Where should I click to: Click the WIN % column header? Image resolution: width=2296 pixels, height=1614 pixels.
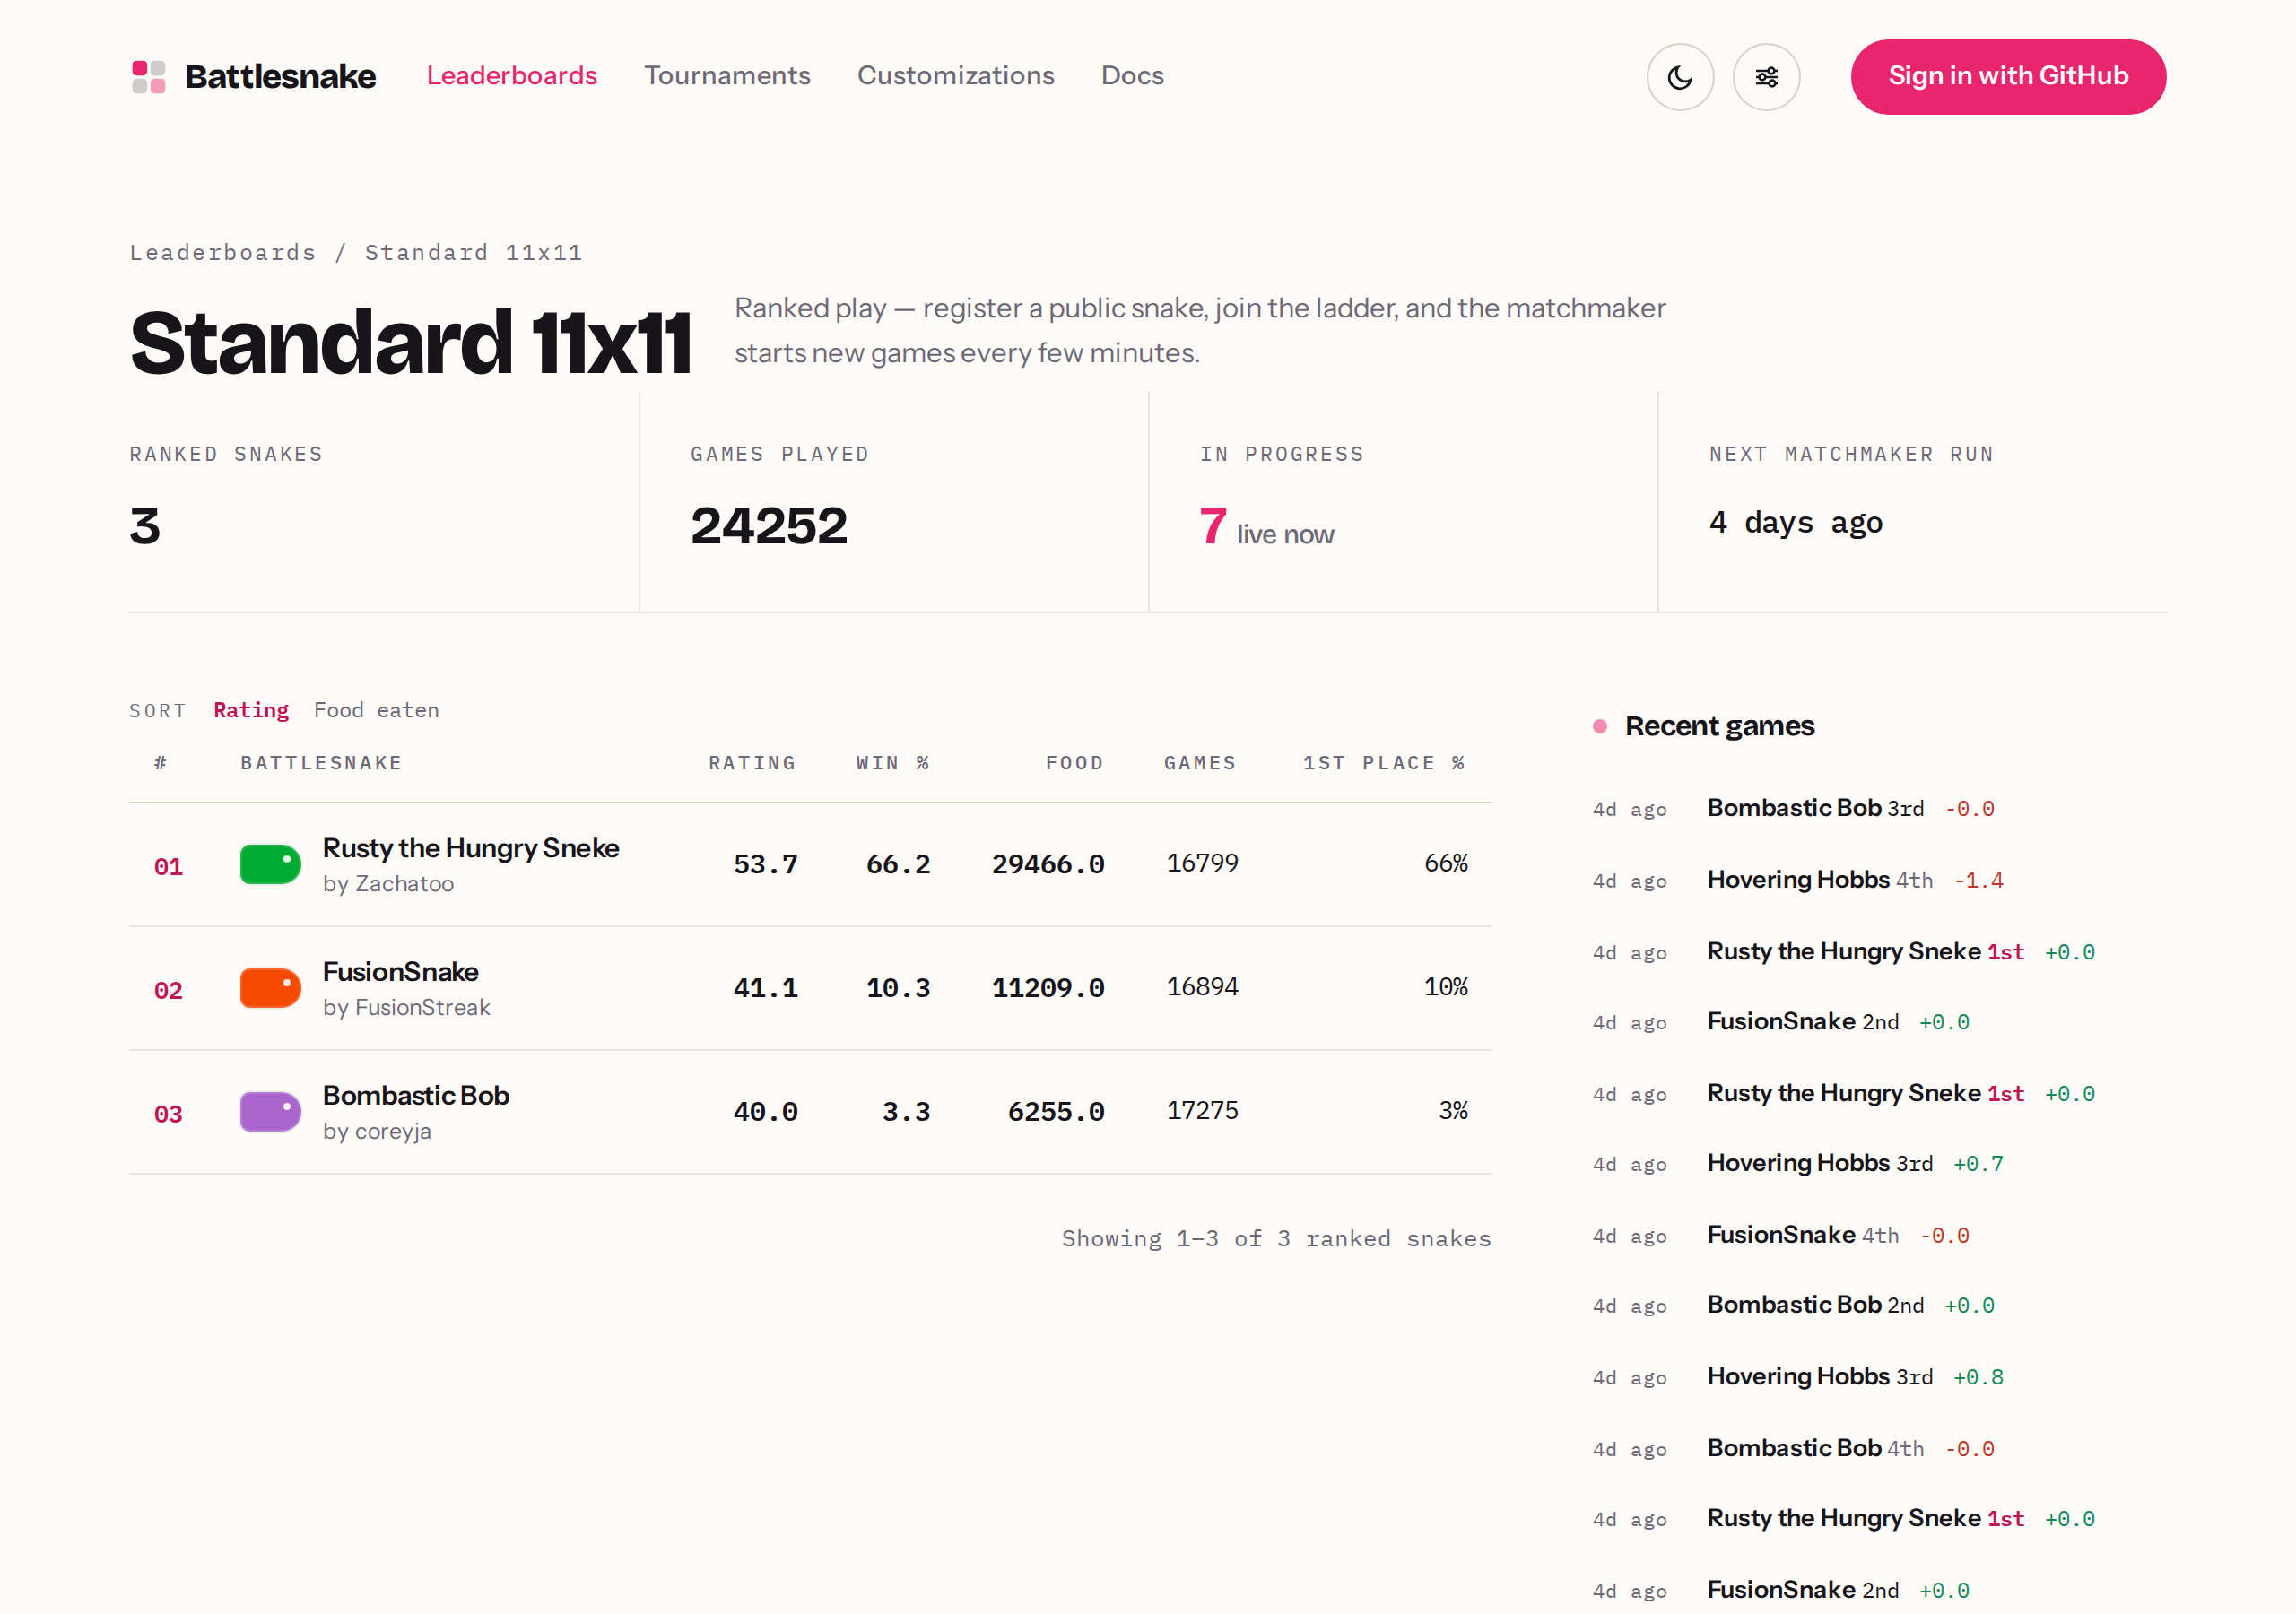coord(893,763)
